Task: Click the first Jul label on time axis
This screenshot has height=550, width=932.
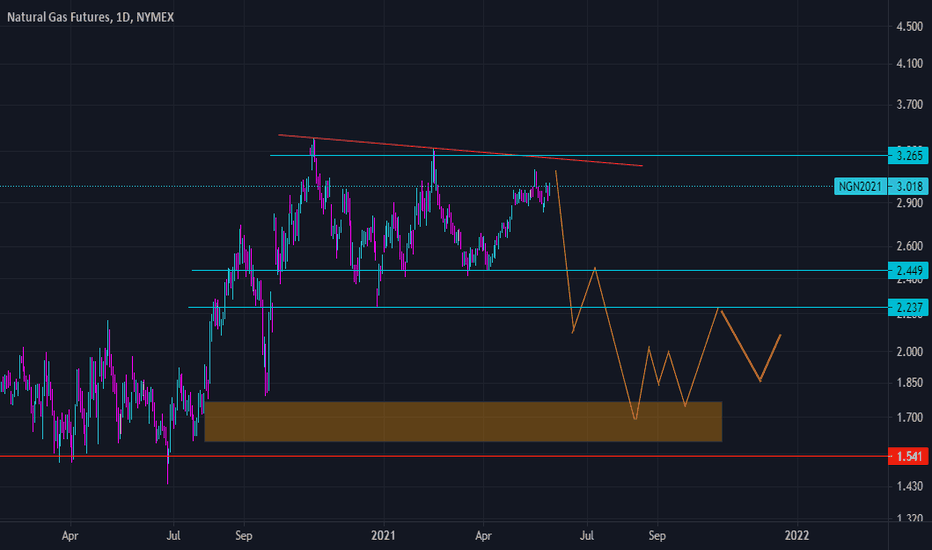Action: point(173,536)
